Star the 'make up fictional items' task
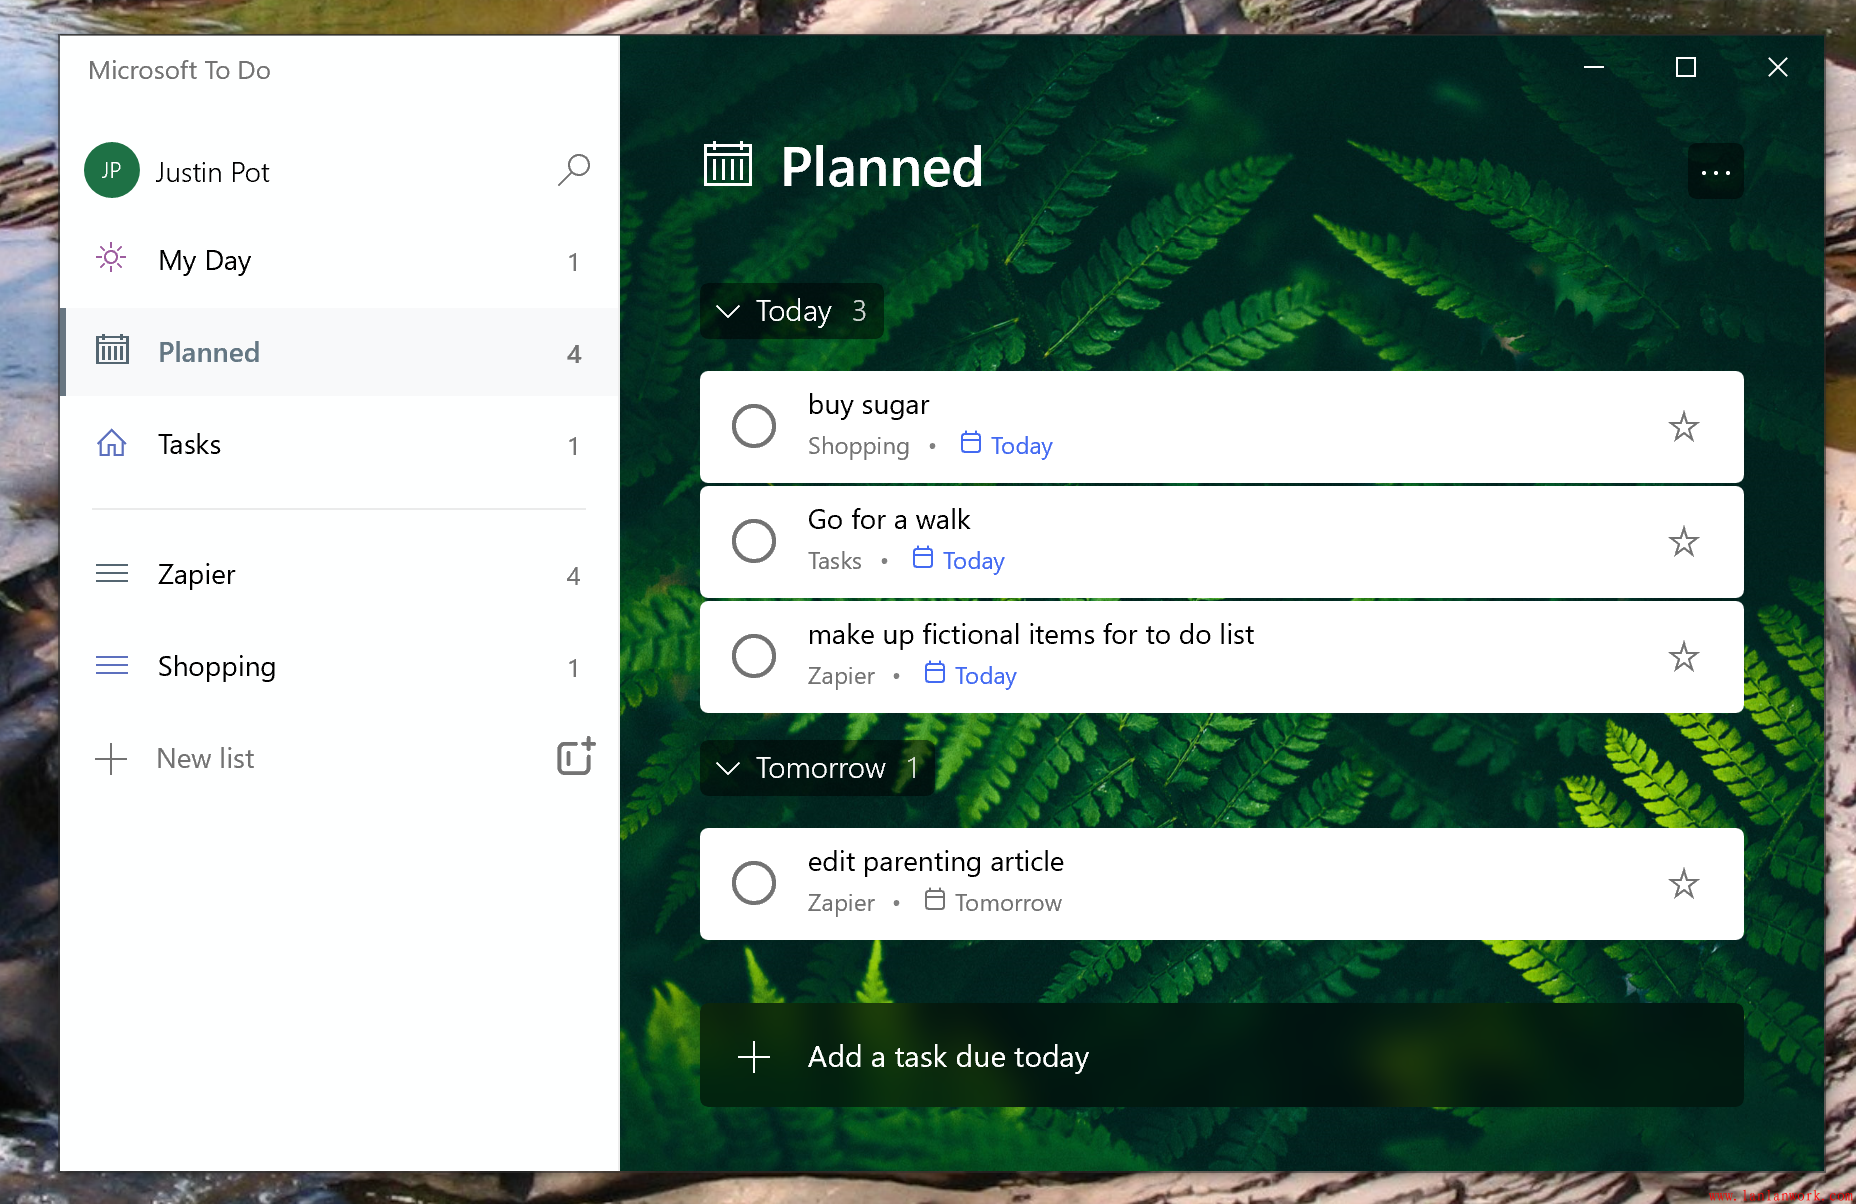 coord(1683,657)
